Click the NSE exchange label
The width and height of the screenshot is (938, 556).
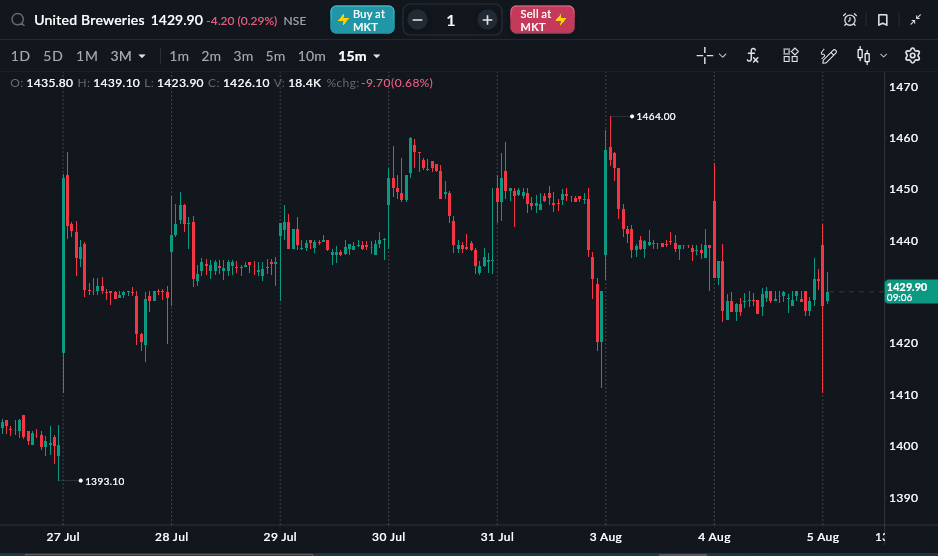(x=295, y=21)
